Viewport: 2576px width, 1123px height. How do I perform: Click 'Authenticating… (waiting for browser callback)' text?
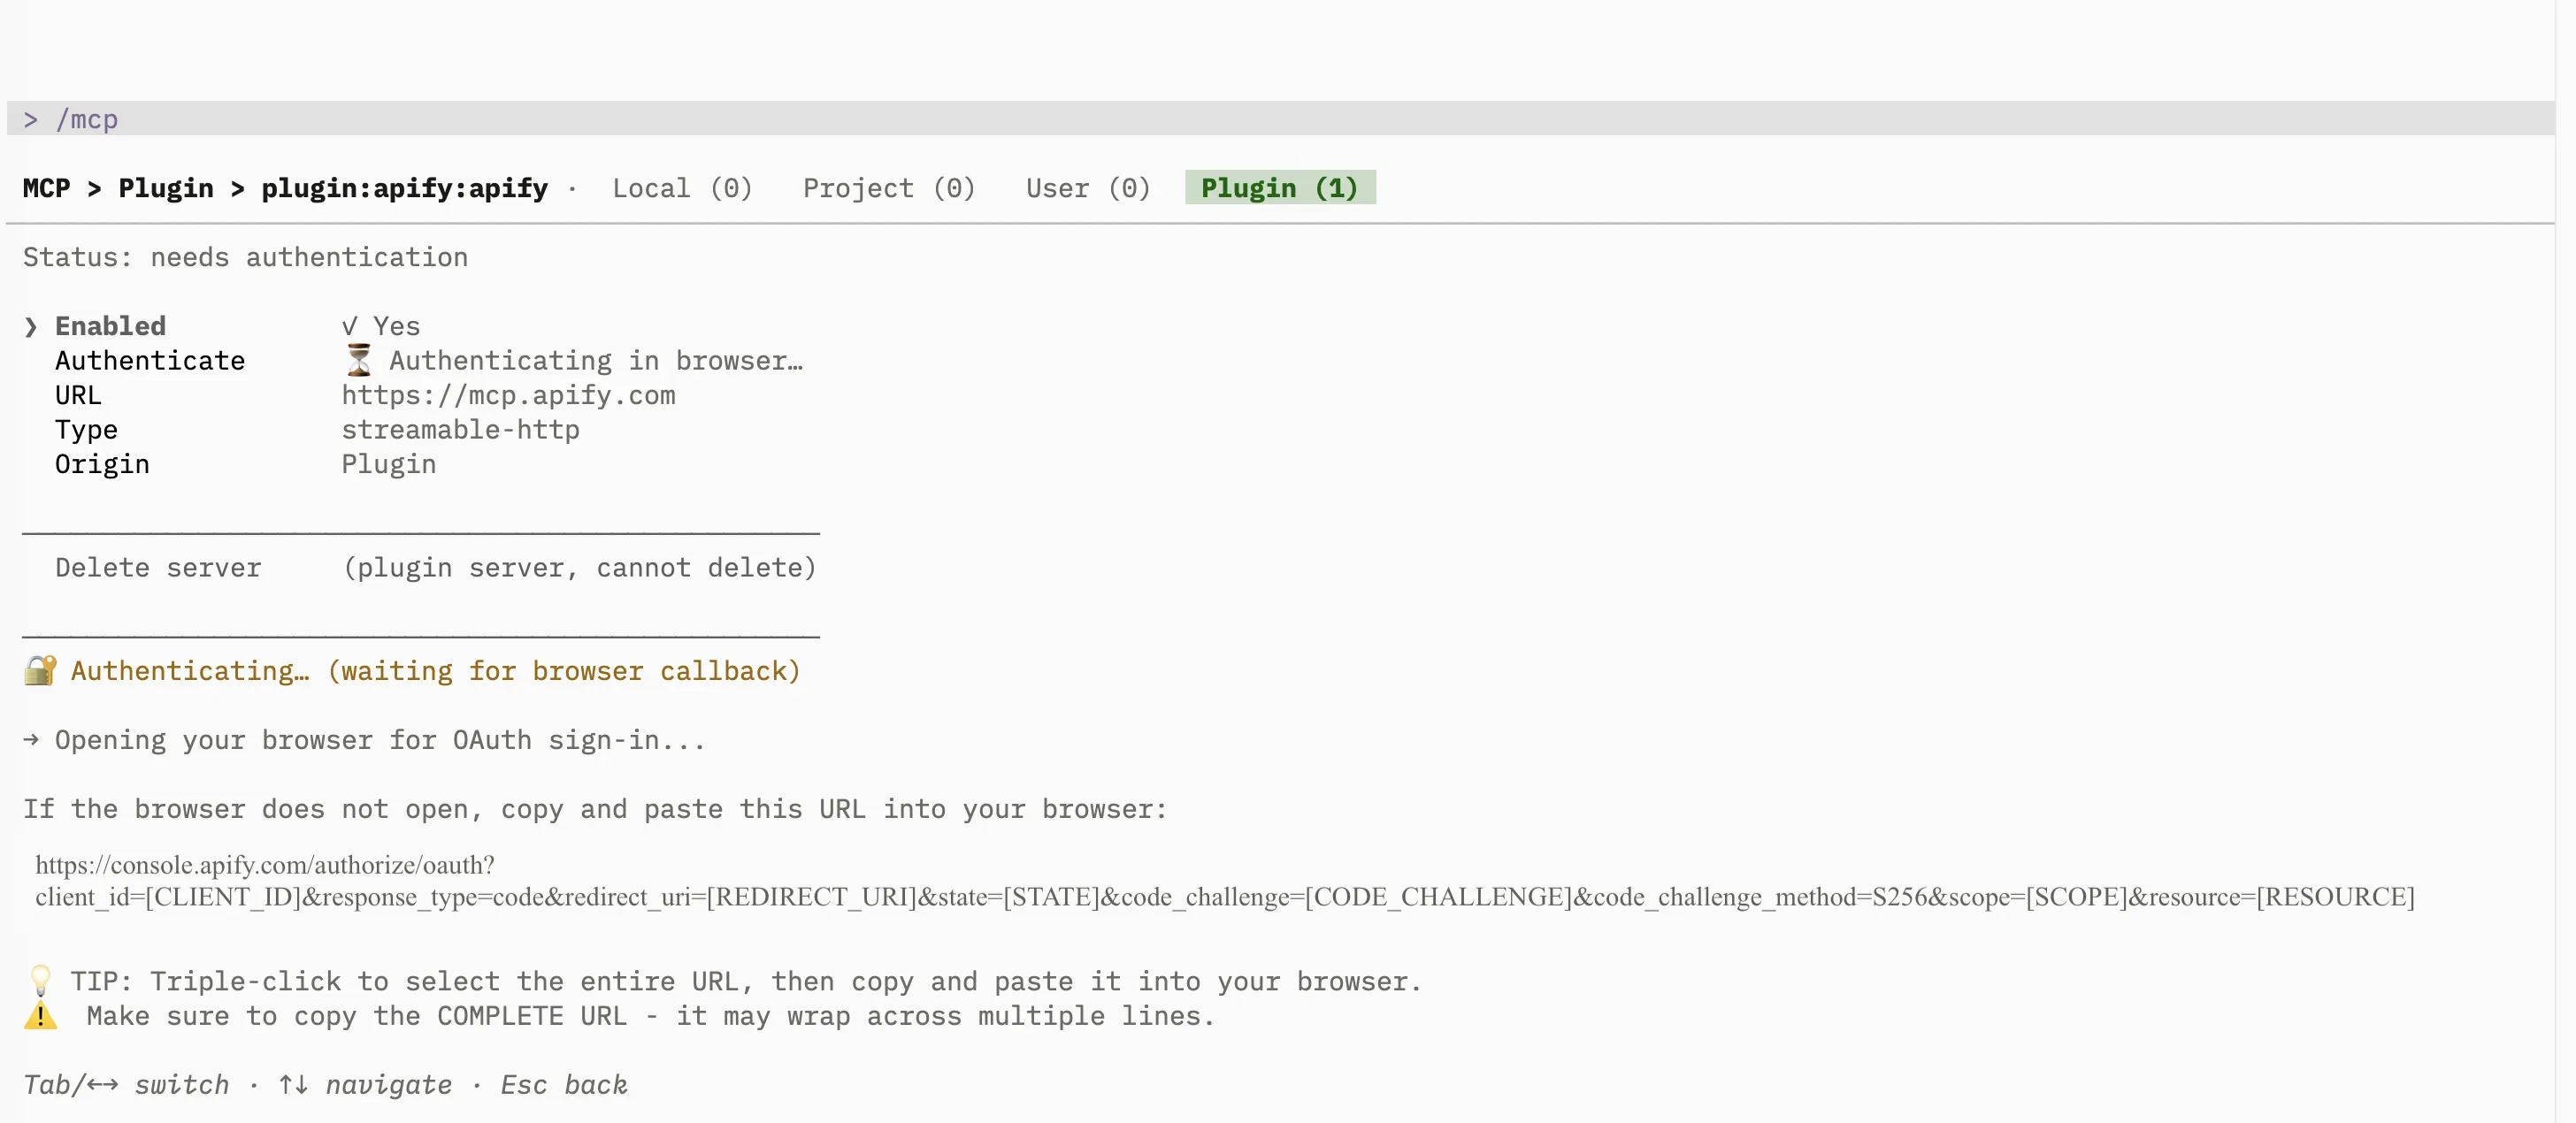pyautogui.click(x=435, y=670)
